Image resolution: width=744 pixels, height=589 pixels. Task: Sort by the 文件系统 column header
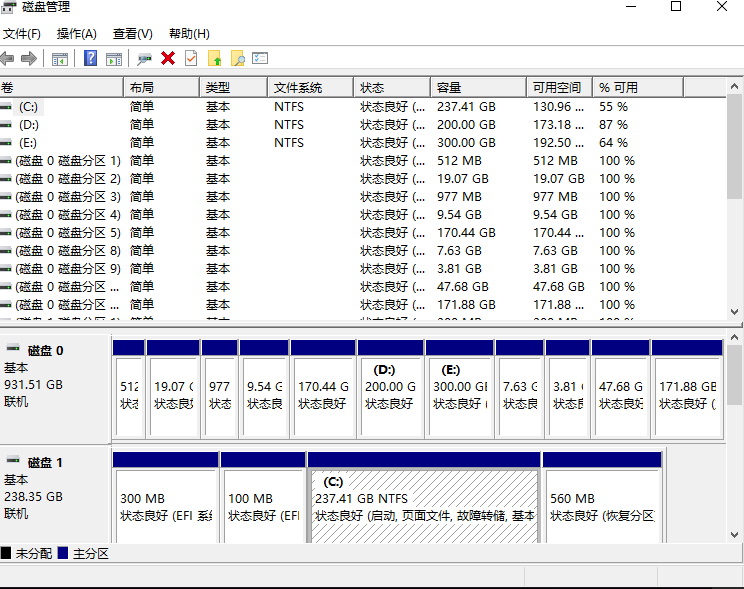click(x=297, y=87)
